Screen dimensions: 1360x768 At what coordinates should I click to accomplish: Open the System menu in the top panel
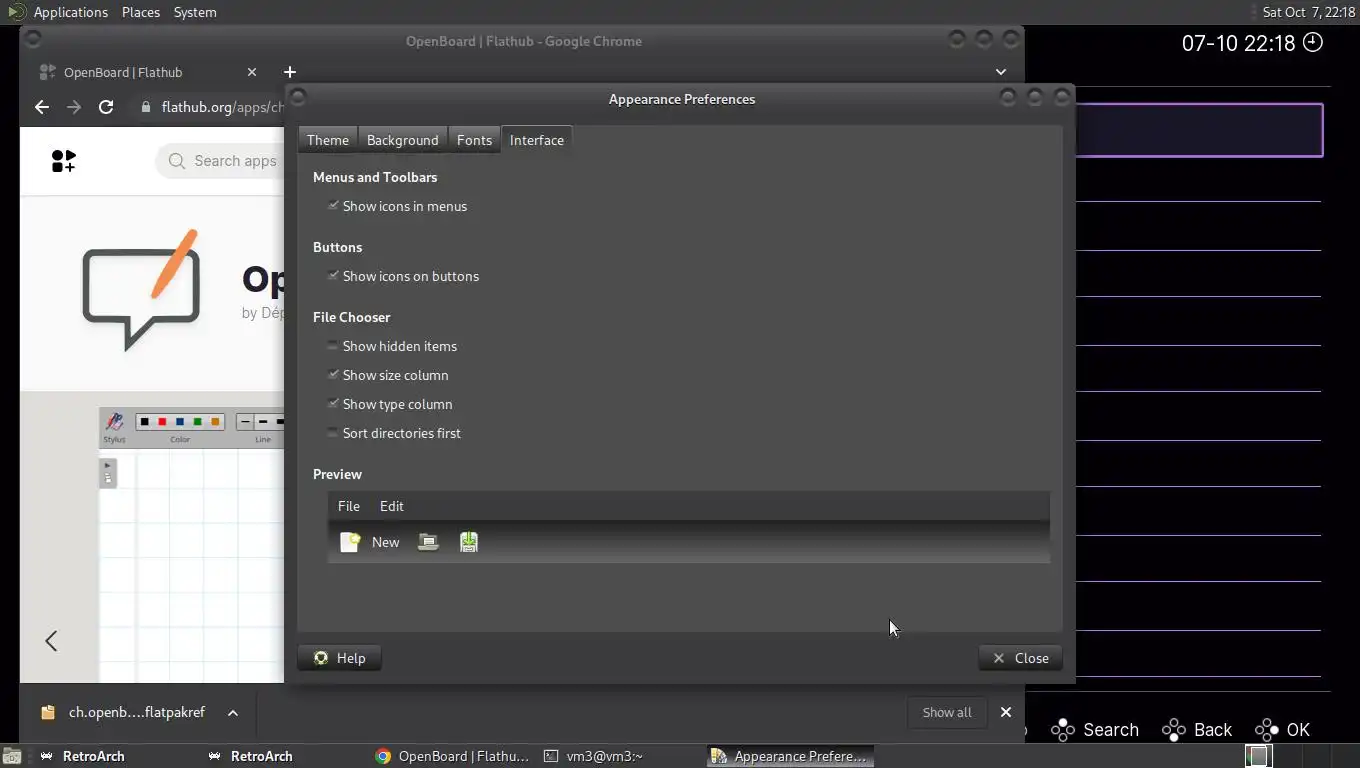195,12
